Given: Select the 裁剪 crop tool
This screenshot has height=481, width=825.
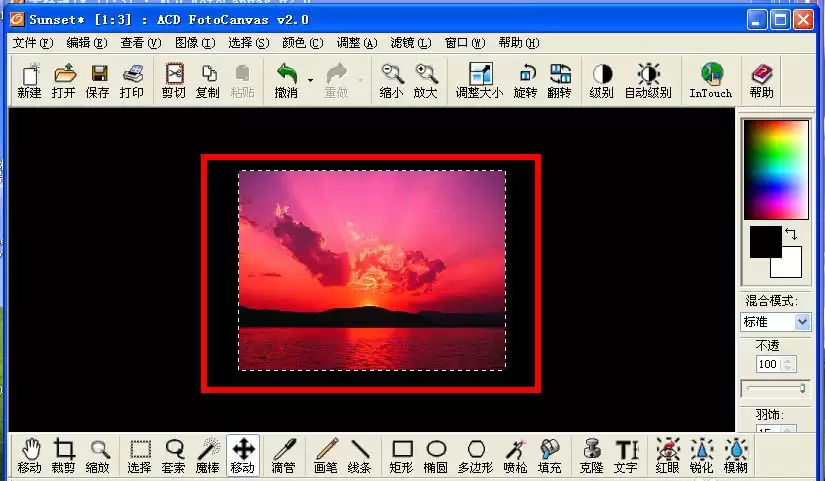Looking at the screenshot, I should (x=63, y=455).
